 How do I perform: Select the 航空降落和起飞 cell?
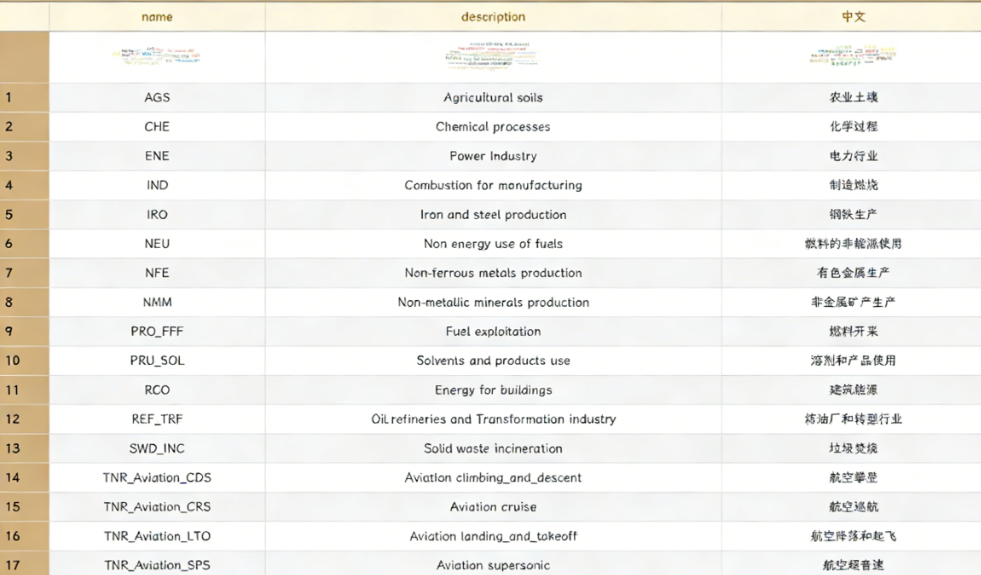click(x=853, y=536)
